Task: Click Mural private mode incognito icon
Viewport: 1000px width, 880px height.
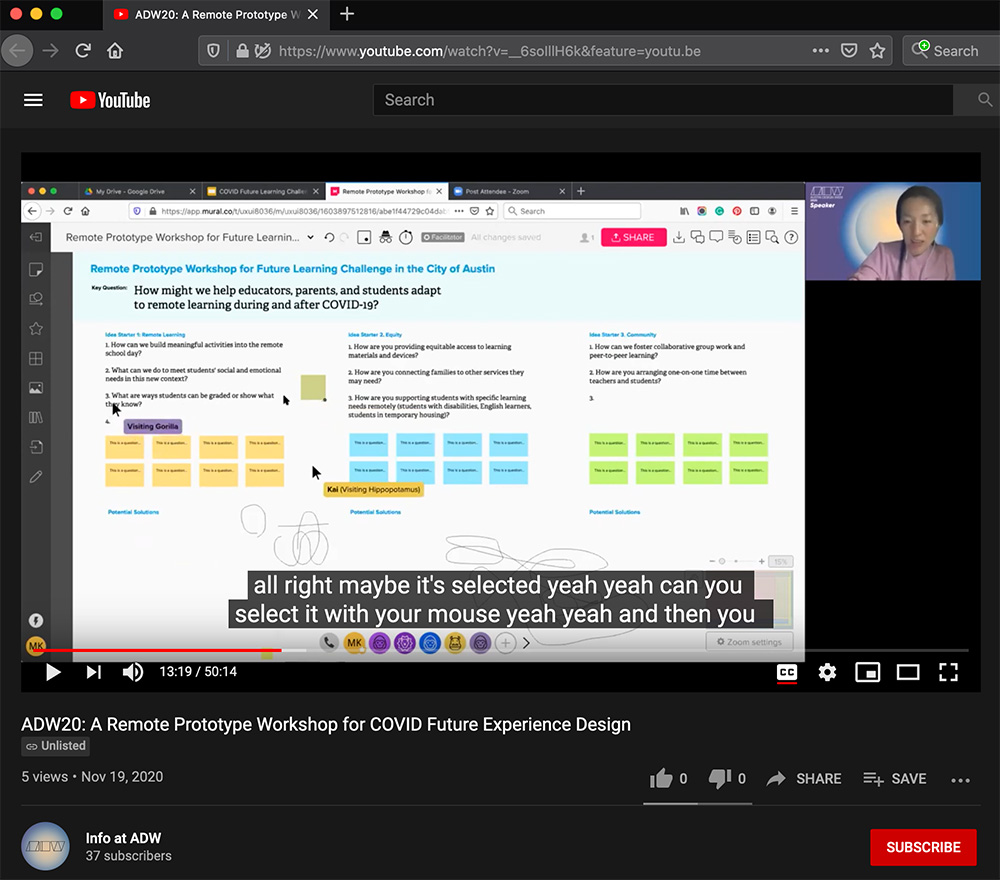Action: click(385, 237)
